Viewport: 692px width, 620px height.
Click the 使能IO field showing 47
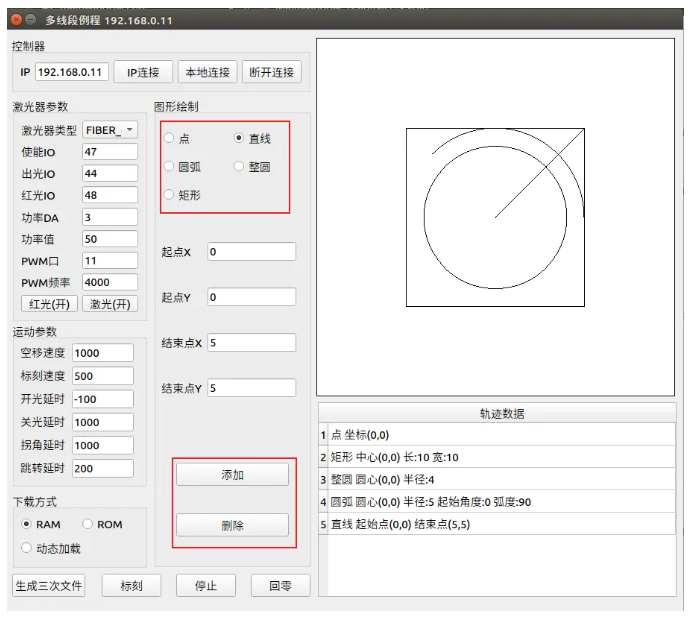click(x=110, y=152)
